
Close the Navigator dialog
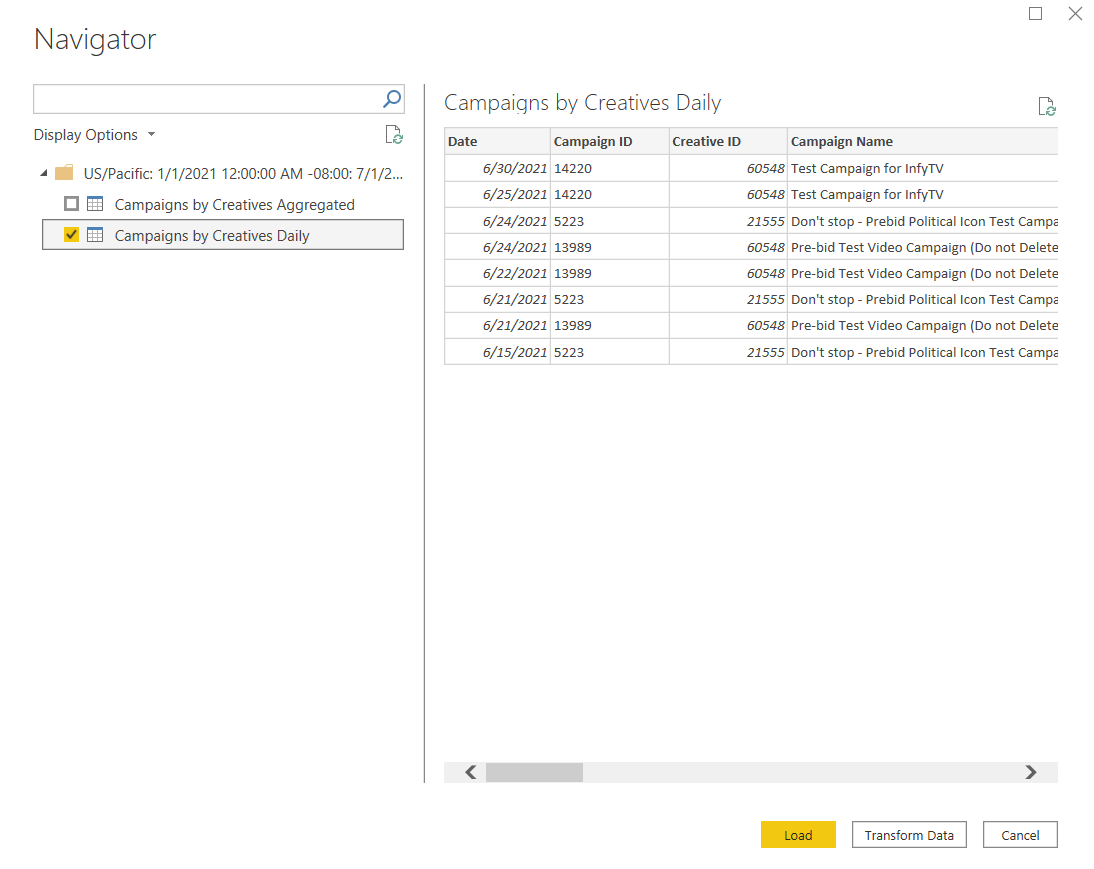coord(1075,14)
